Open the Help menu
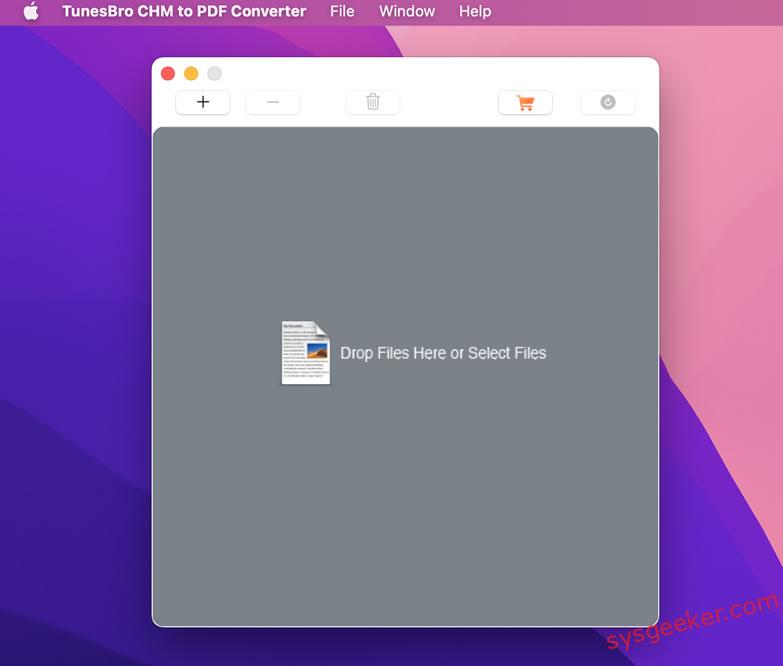 (x=475, y=11)
